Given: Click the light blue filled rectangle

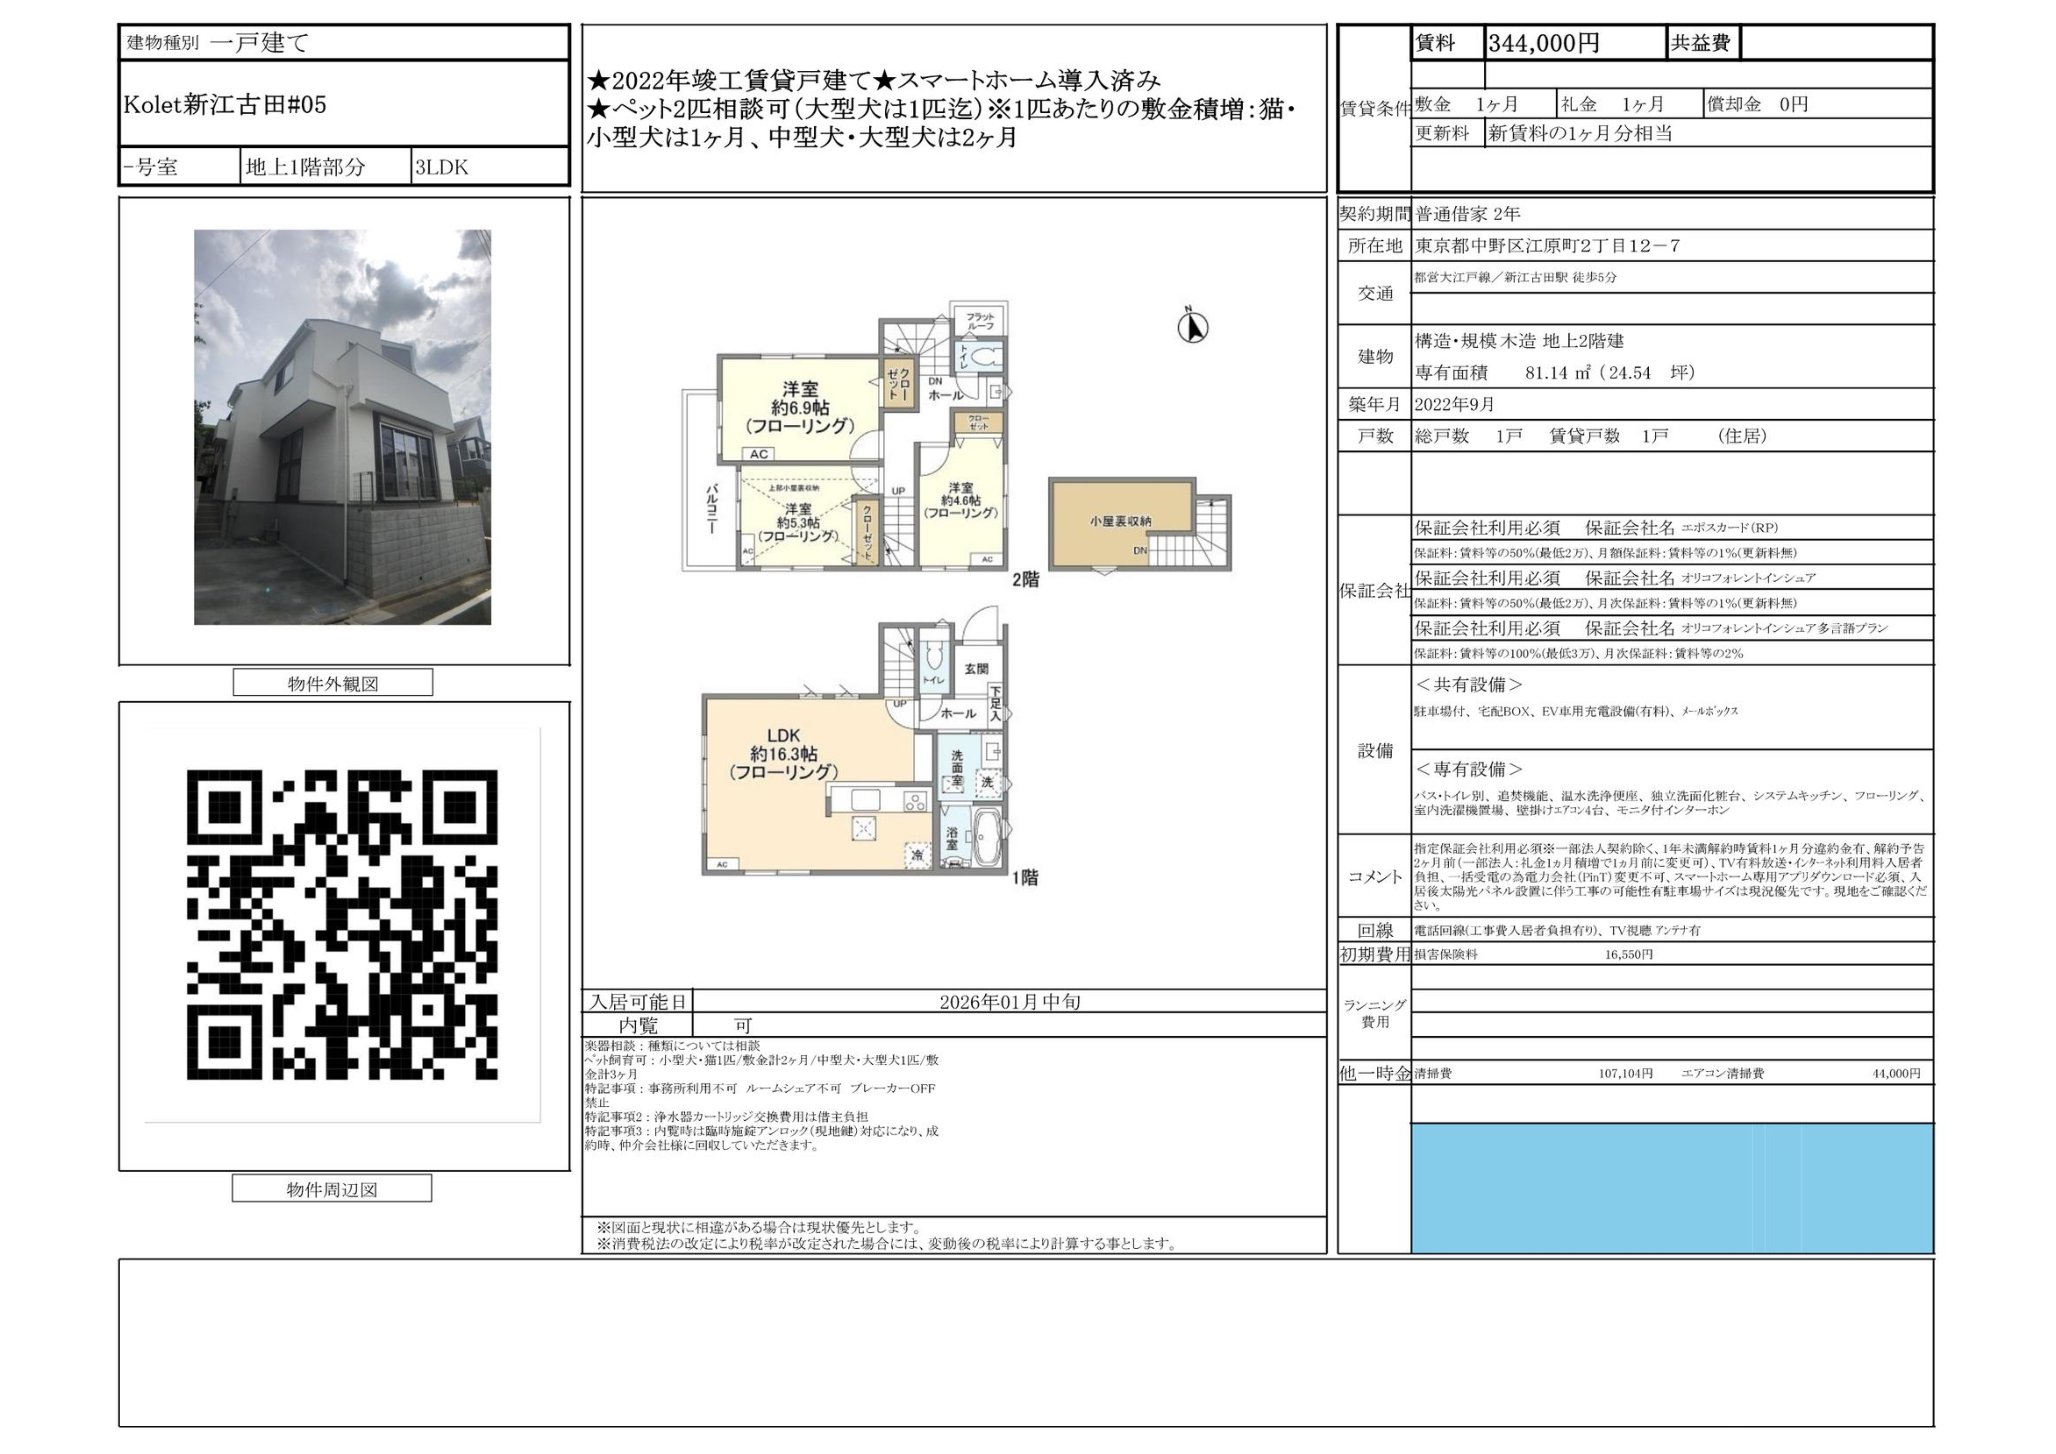Looking at the screenshot, I should (1671, 1187).
